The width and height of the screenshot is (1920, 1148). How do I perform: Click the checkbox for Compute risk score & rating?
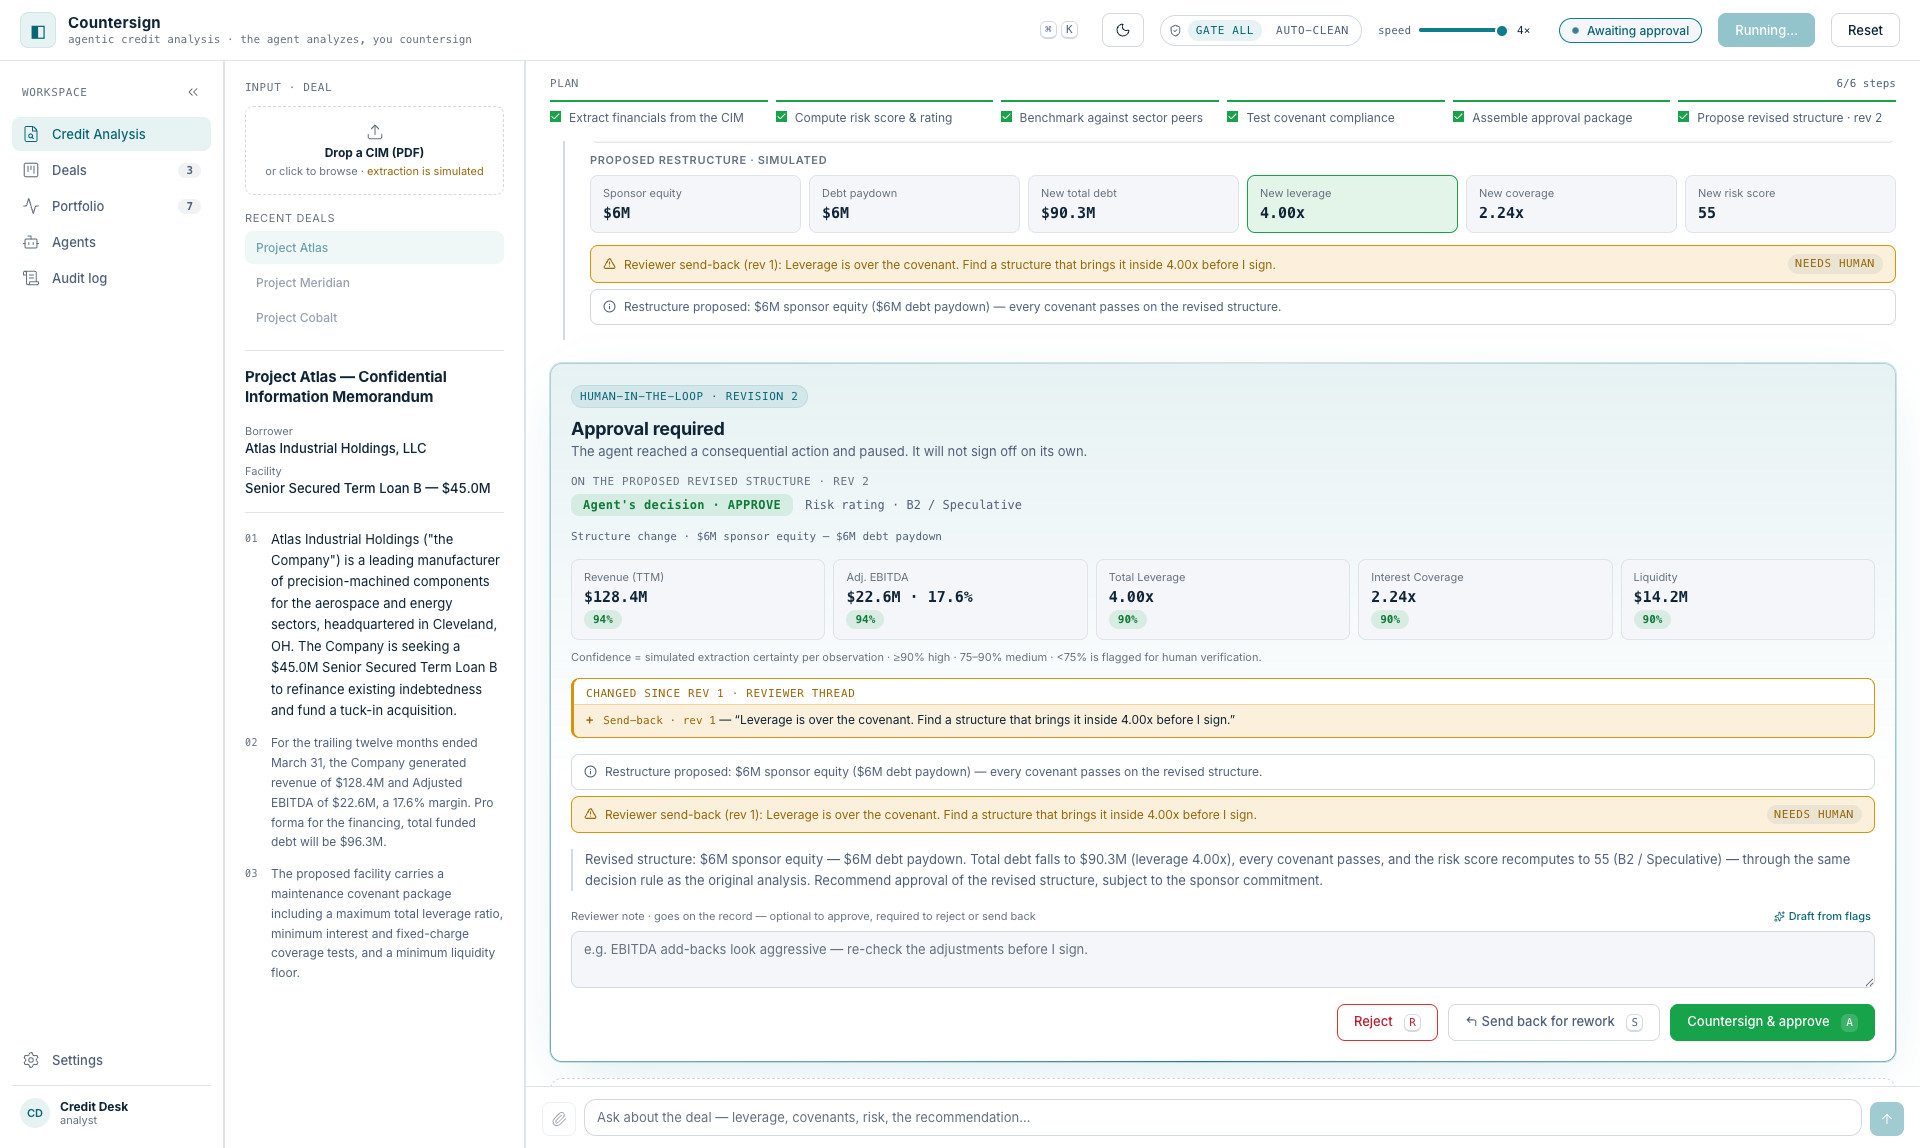tap(782, 117)
